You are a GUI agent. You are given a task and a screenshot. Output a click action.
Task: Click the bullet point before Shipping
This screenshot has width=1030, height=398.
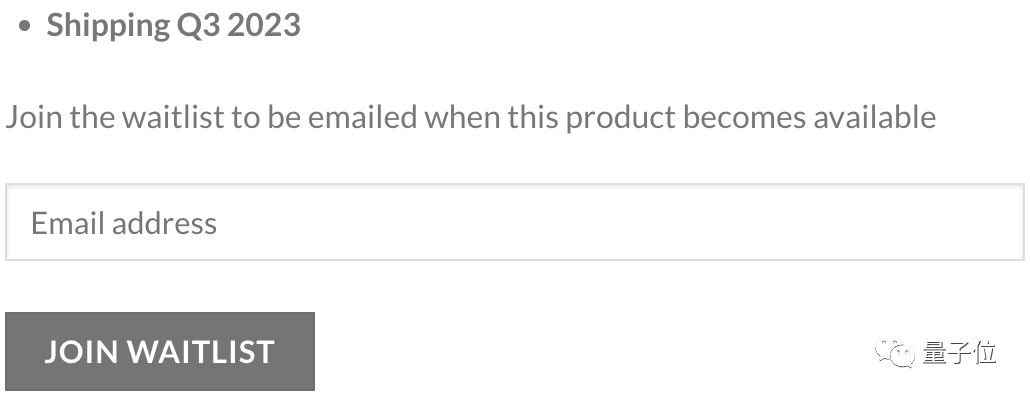(25, 26)
